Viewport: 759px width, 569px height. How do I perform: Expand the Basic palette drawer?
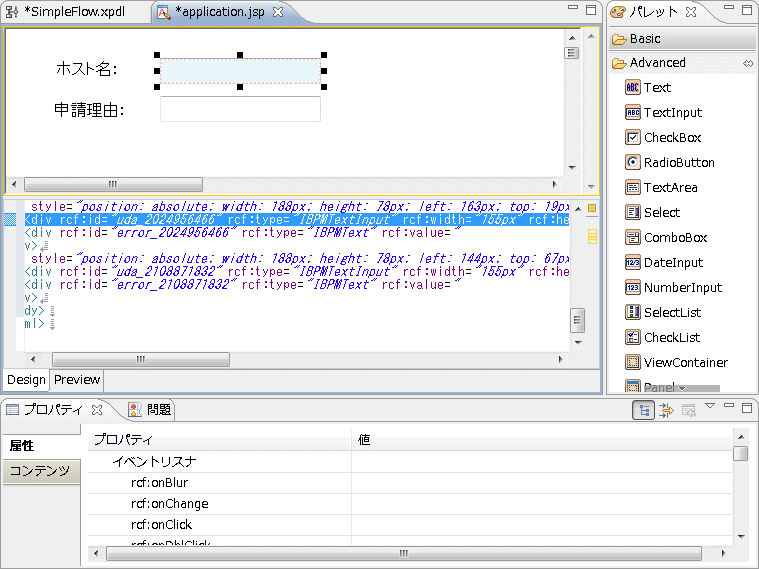pos(682,39)
